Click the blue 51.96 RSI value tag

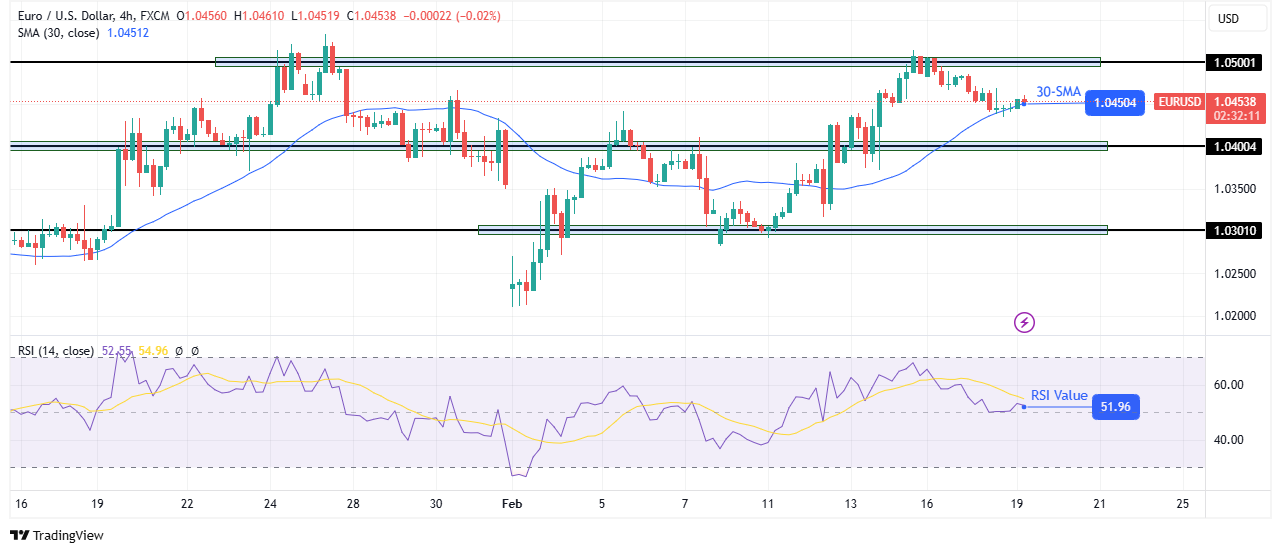(x=1115, y=406)
